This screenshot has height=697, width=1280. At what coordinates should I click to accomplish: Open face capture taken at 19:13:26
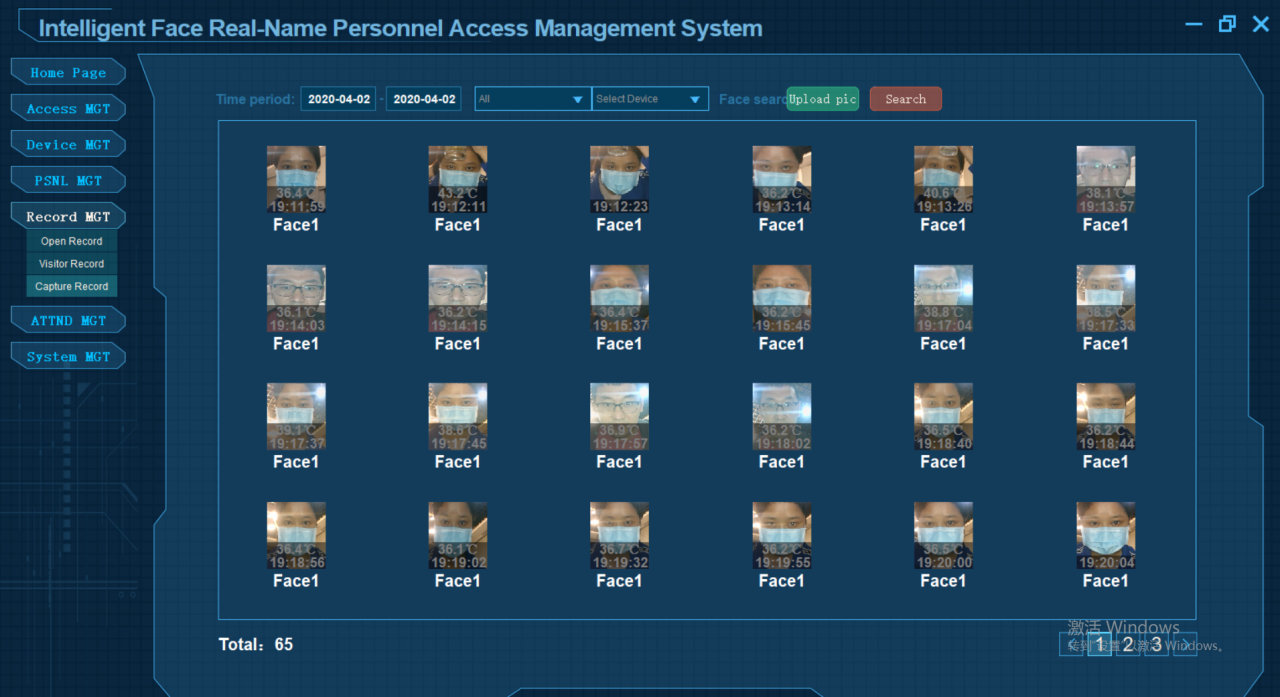[x=943, y=180]
